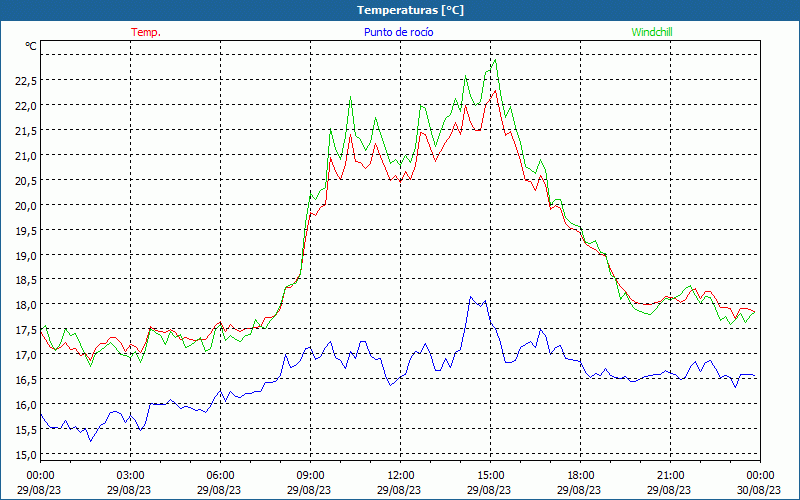Click the 15:00 time axis label

pyautogui.click(x=490, y=475)
